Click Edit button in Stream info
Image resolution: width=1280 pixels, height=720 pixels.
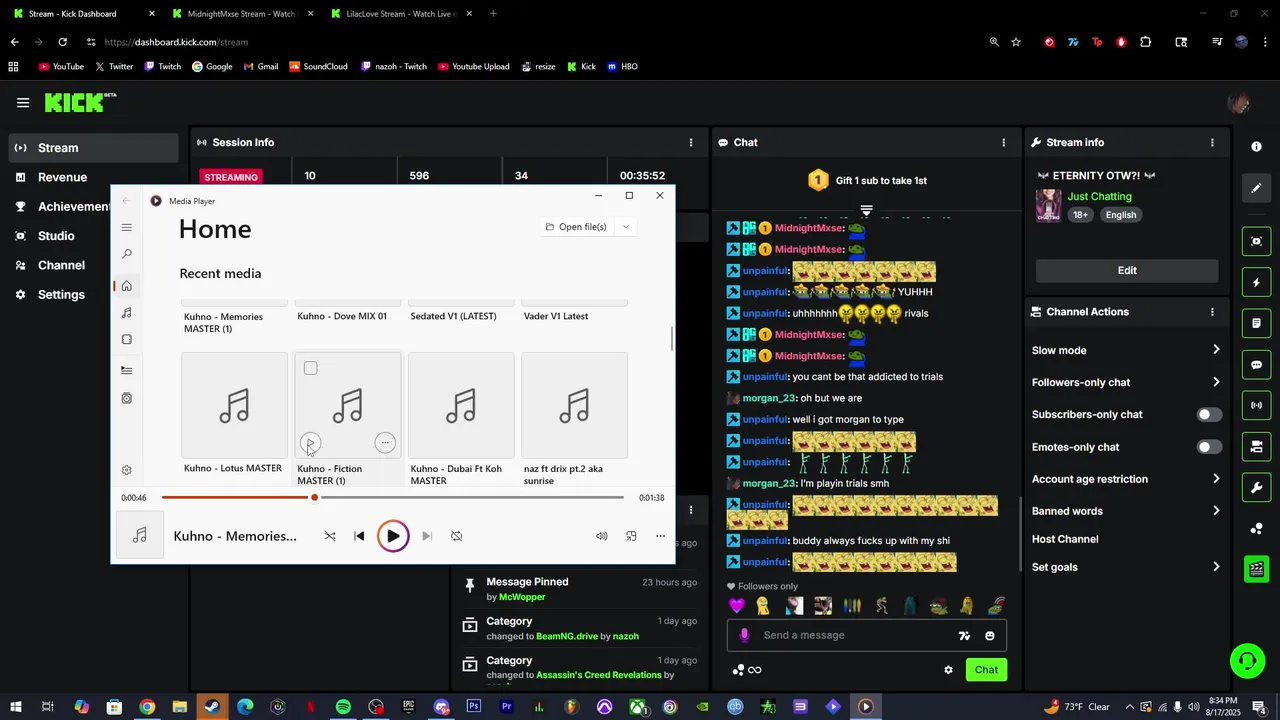coord(1127,270)
